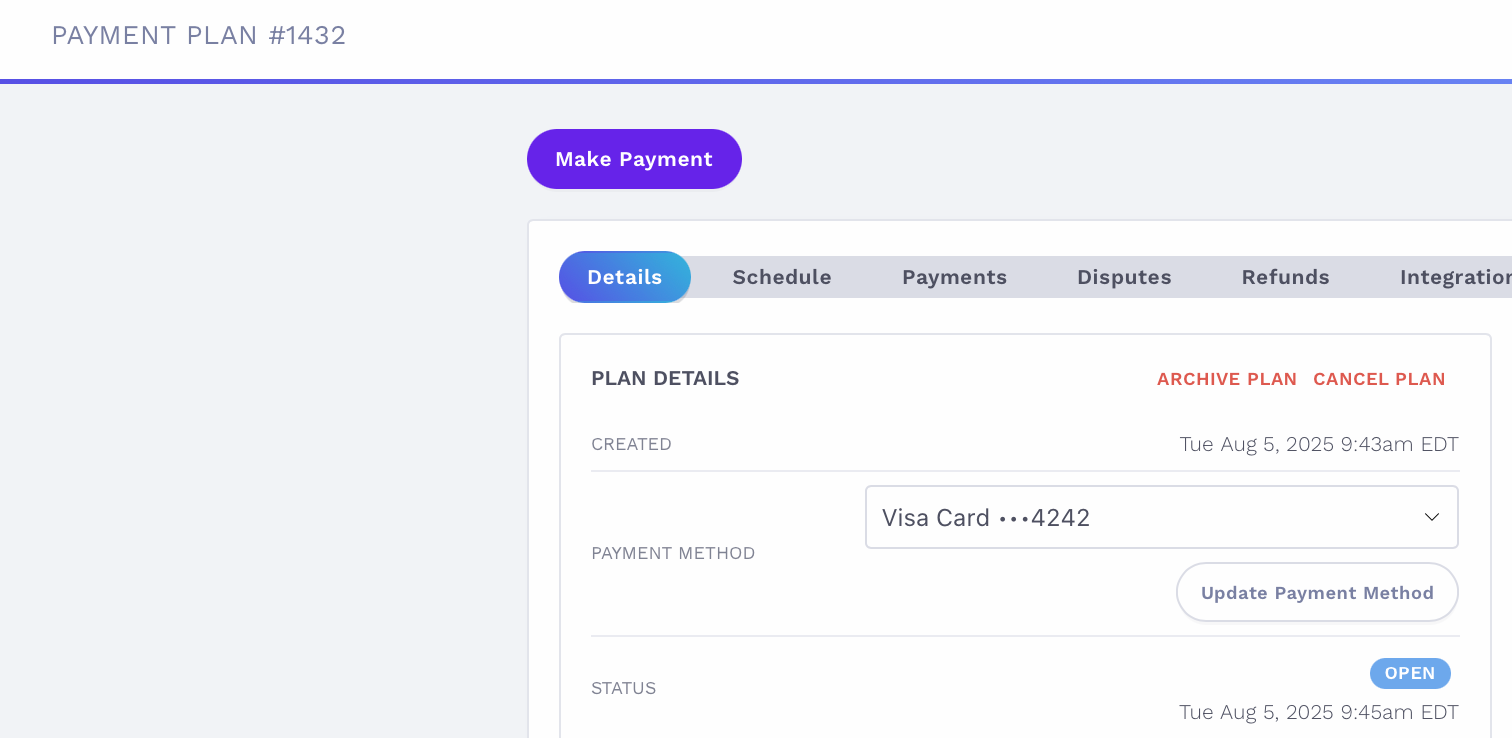Screen dimensions: 1512x738
Task: Click the Make Payment button
Action: tap(634, 159)
